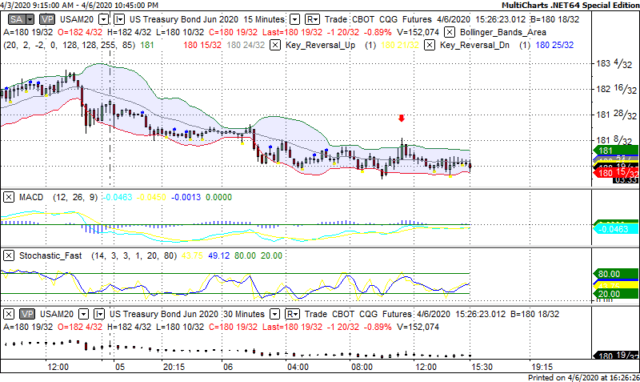The width and height of the screenshot is (640, 382).
Task: Click the USAM20 symbol name in the top chart
Action: pos(77,19)
